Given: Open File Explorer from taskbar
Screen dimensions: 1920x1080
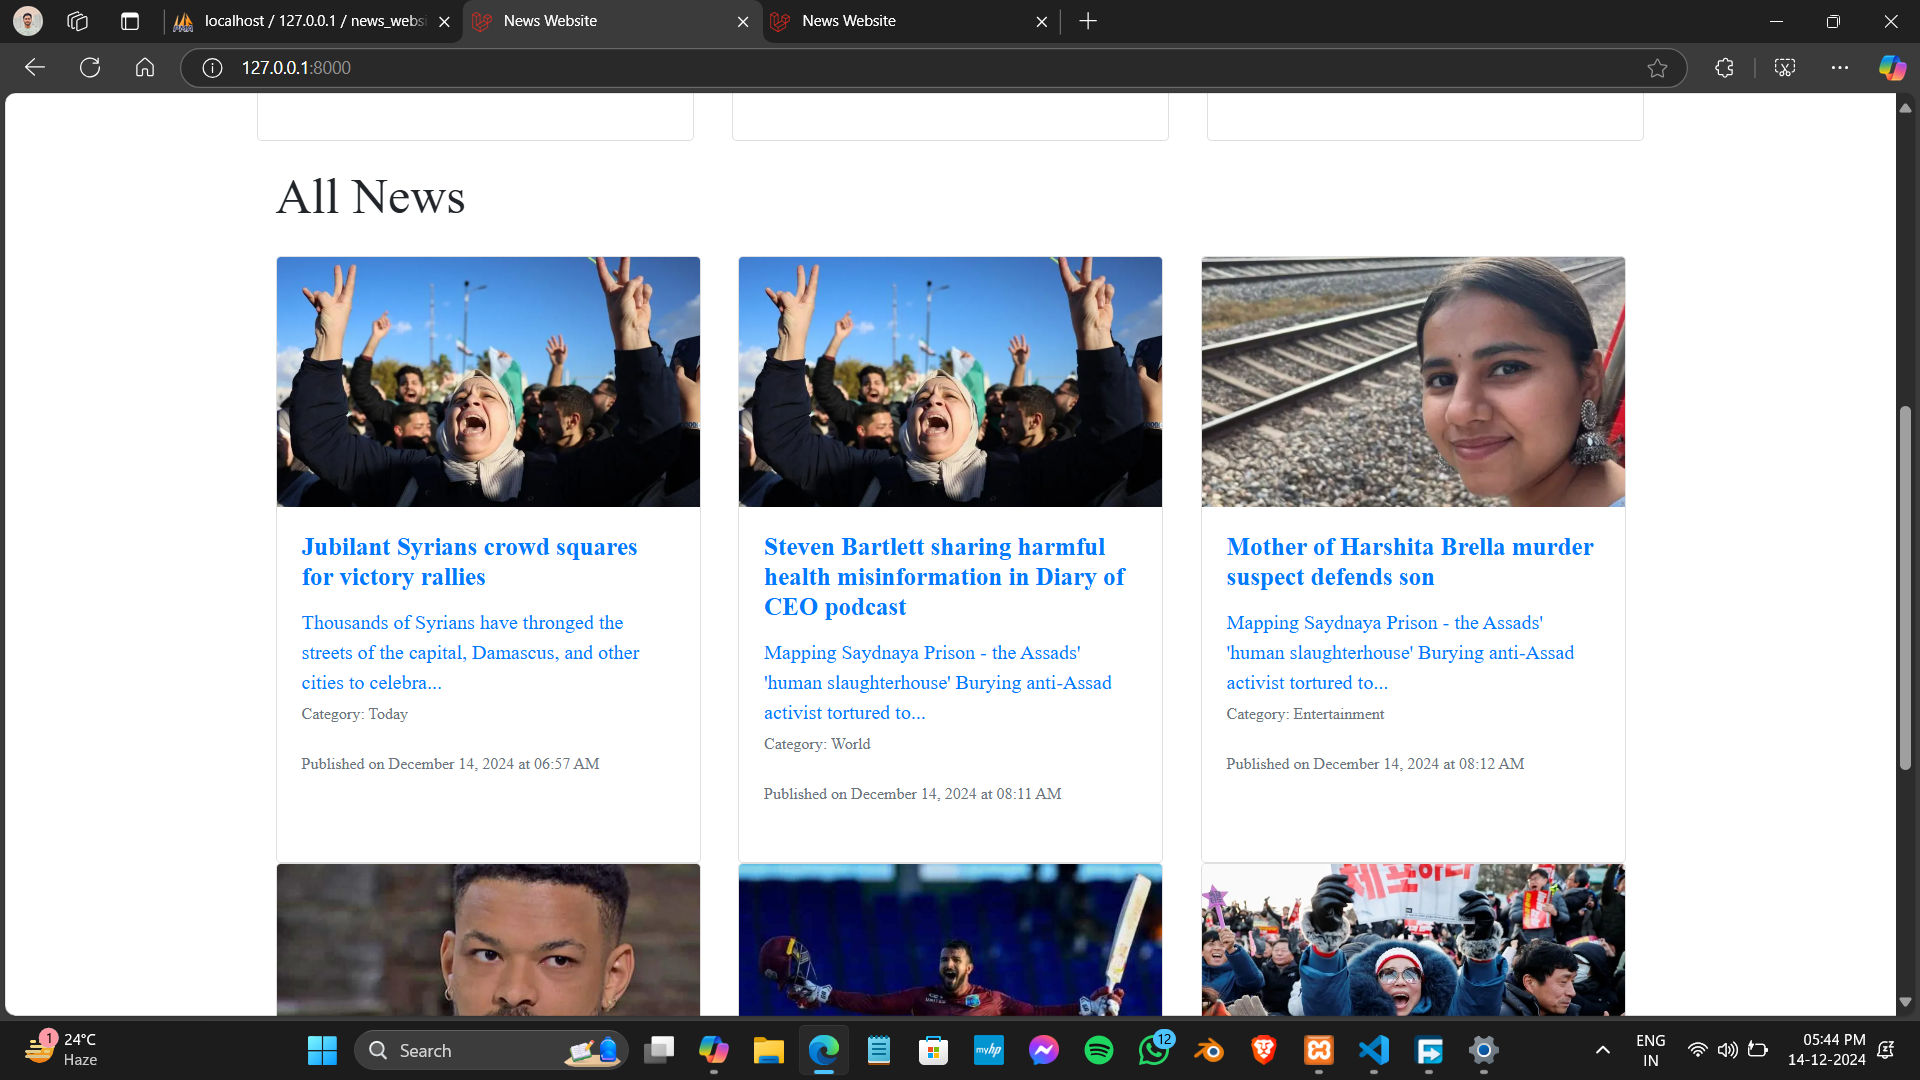Looking at the screenshot, I should coord(768,1050).
